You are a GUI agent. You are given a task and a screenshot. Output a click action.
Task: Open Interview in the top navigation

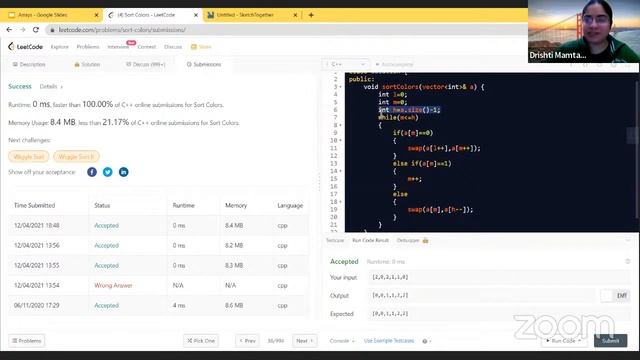(x=118, y=47)
